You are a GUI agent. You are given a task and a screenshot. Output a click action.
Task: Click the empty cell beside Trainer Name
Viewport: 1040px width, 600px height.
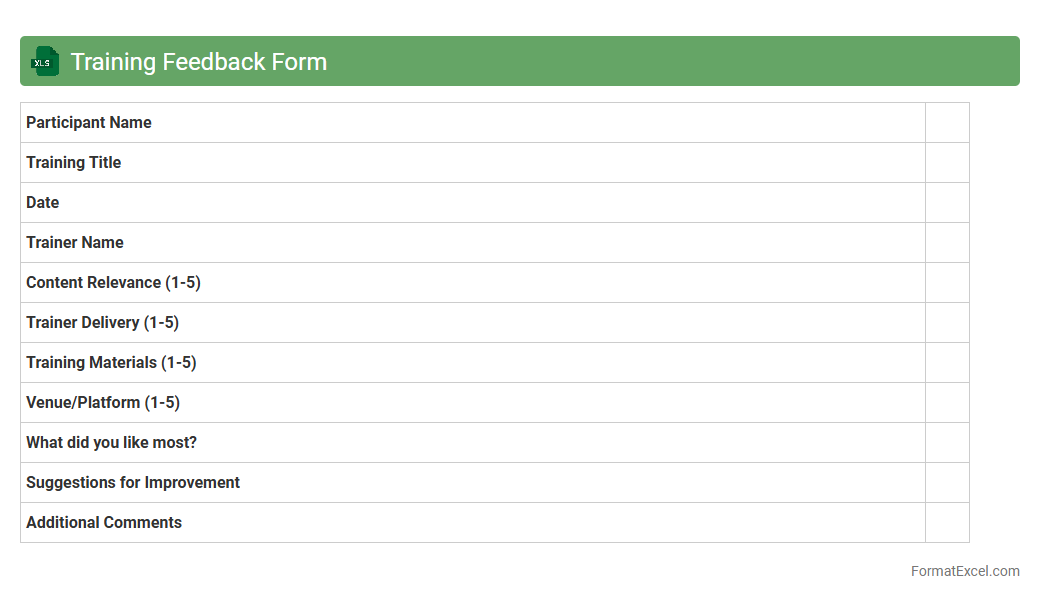[x=946, y=242]
